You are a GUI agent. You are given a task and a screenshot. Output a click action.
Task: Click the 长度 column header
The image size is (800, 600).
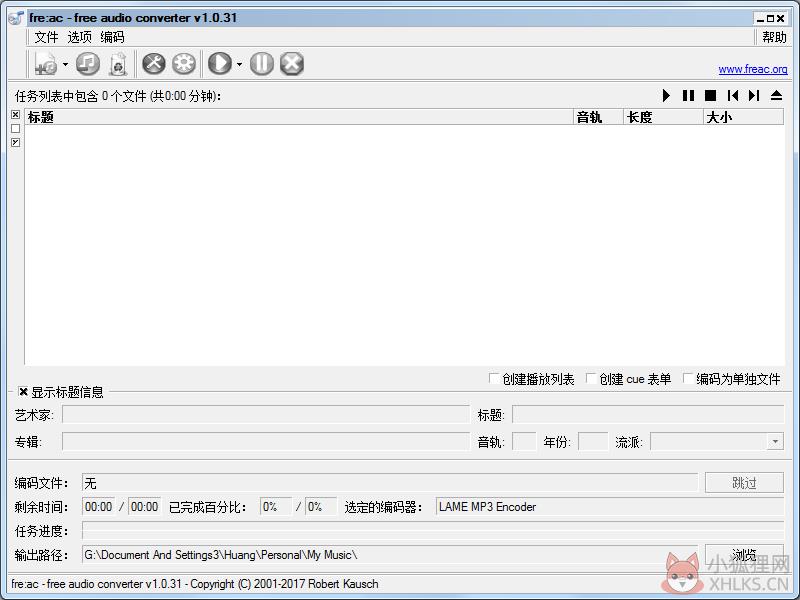pyautogui.click(x=663, y=117)
